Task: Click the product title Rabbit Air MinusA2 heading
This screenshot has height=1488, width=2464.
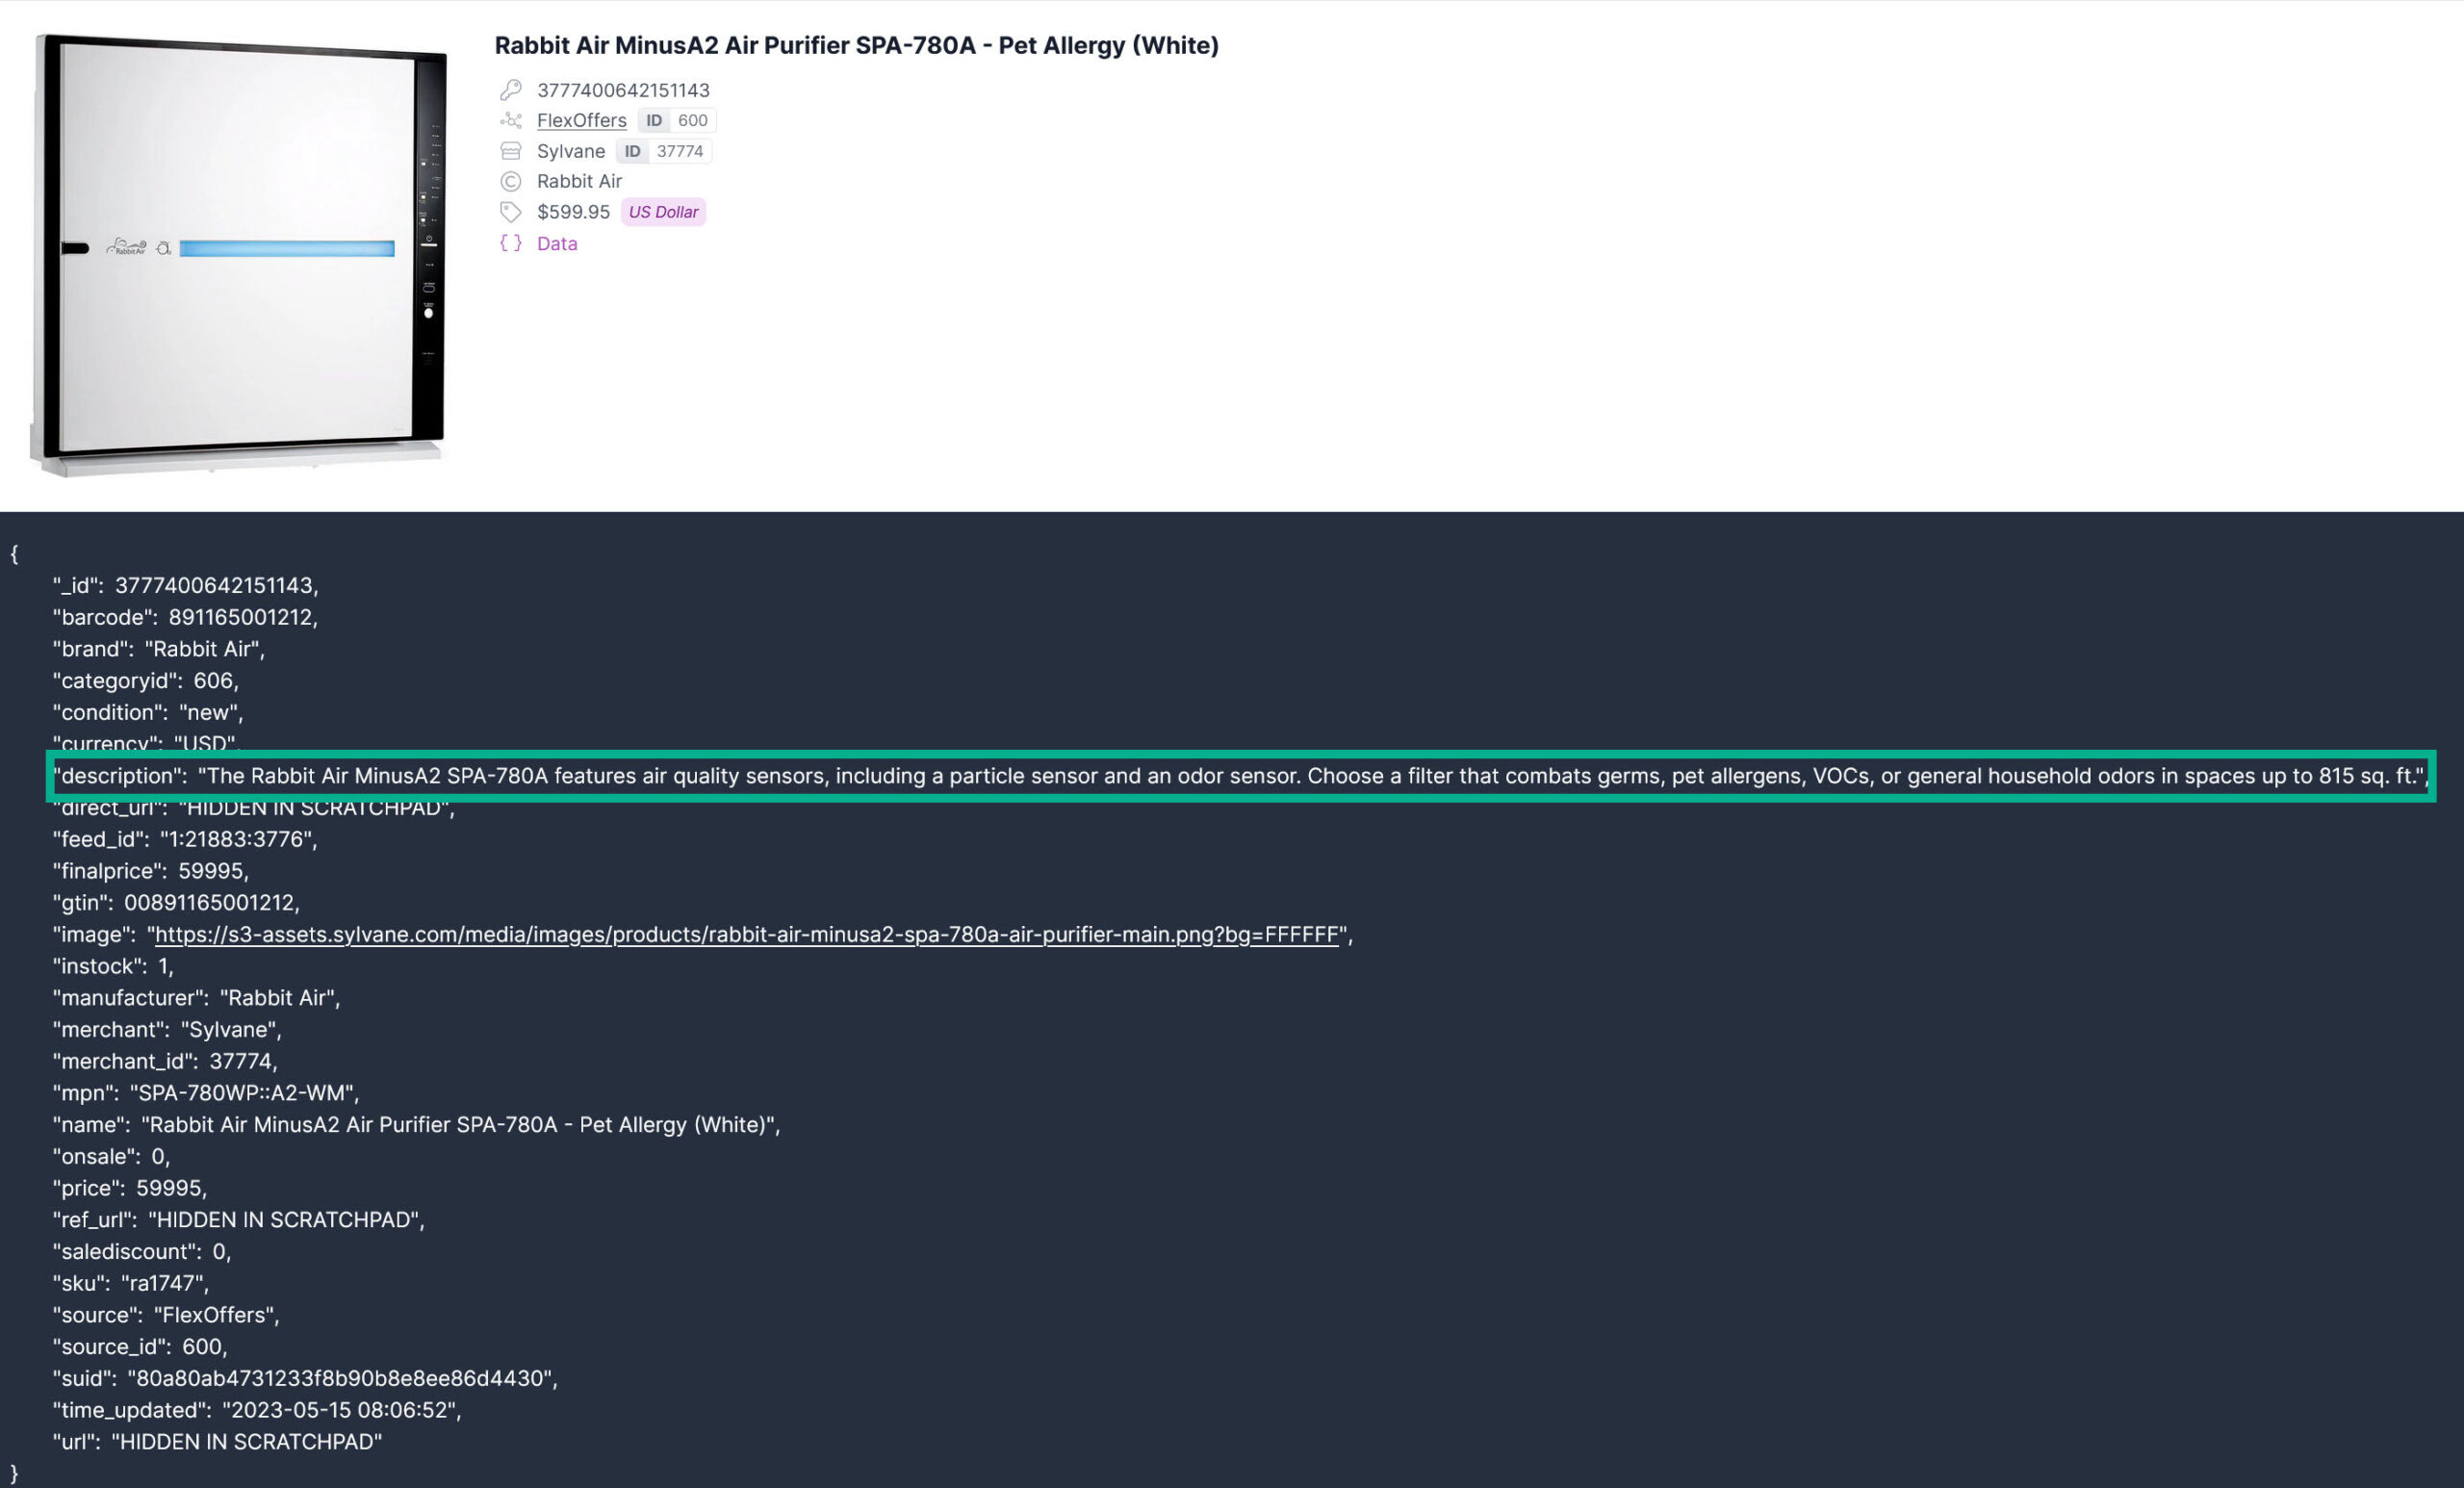Action: pyautogui.click(x=856, y=45)
